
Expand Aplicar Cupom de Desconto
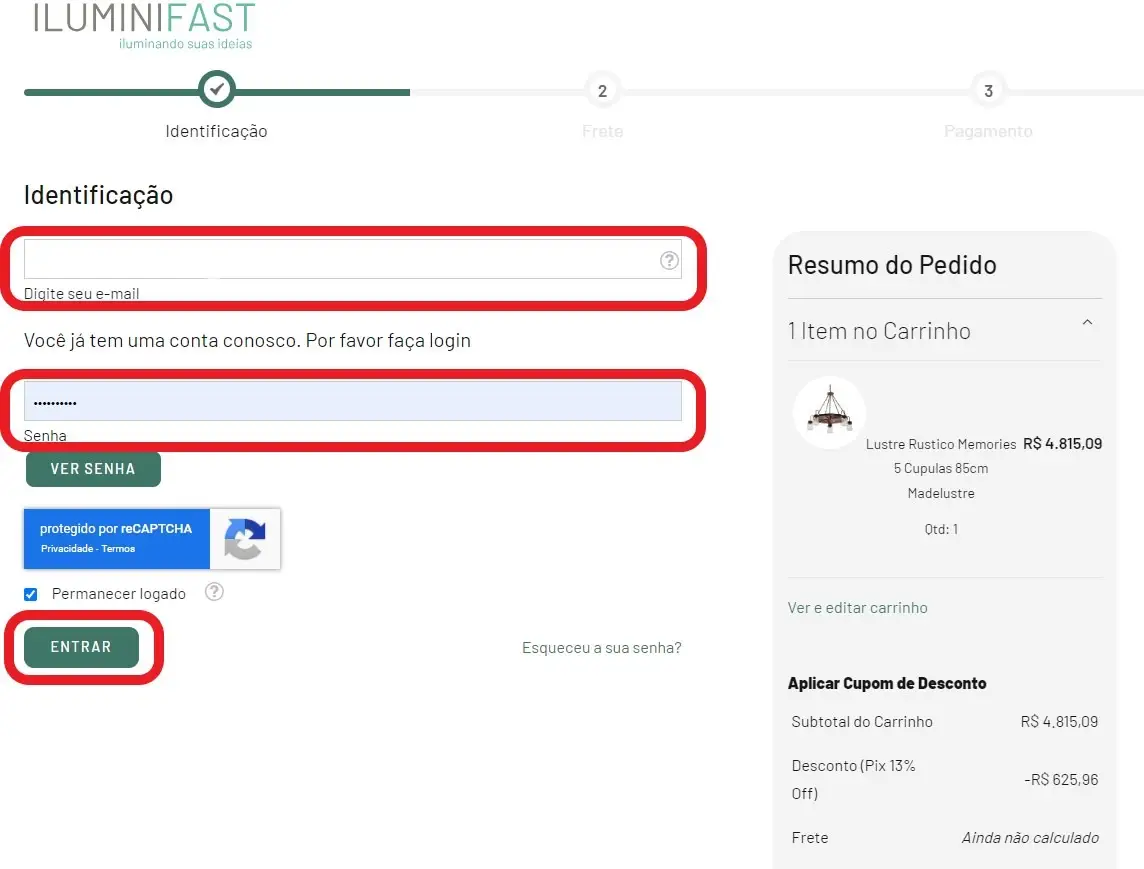[x=887, y=683]
